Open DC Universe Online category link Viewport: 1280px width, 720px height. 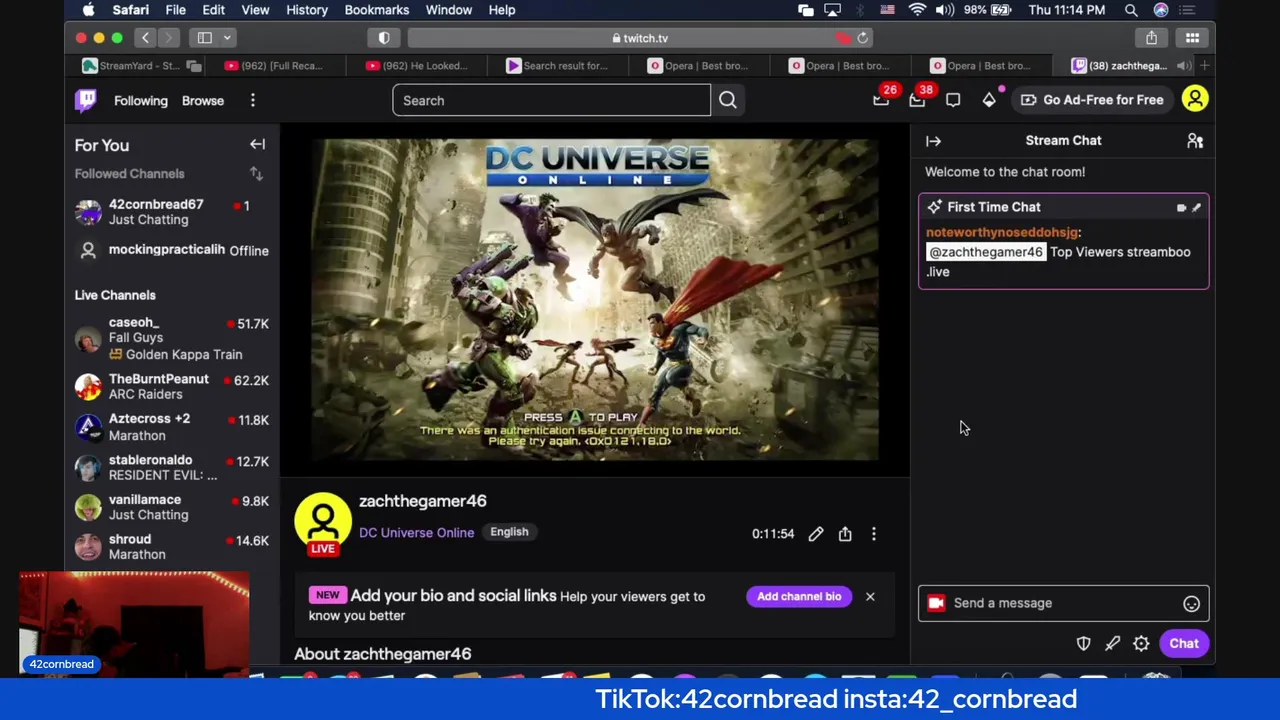click(416, 533)
